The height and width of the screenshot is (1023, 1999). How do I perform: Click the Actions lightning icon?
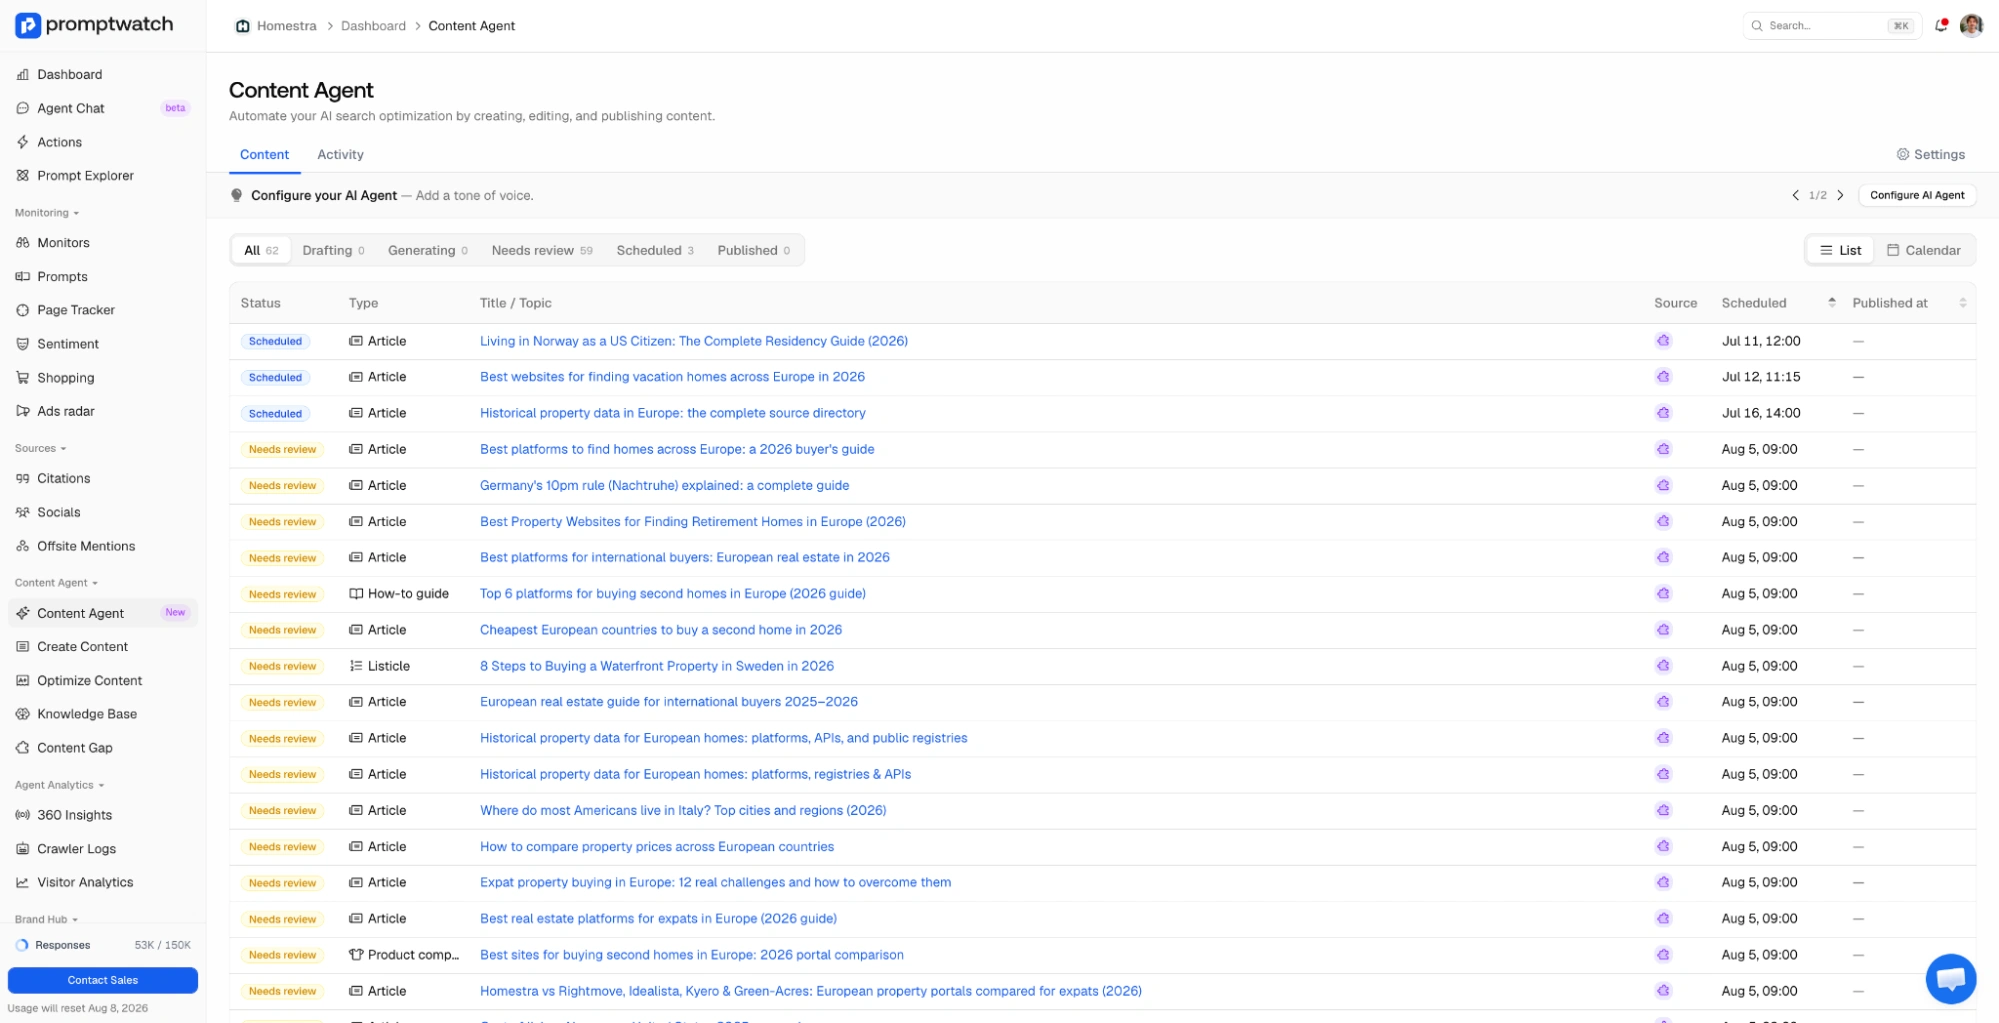(x=23, y=142)
